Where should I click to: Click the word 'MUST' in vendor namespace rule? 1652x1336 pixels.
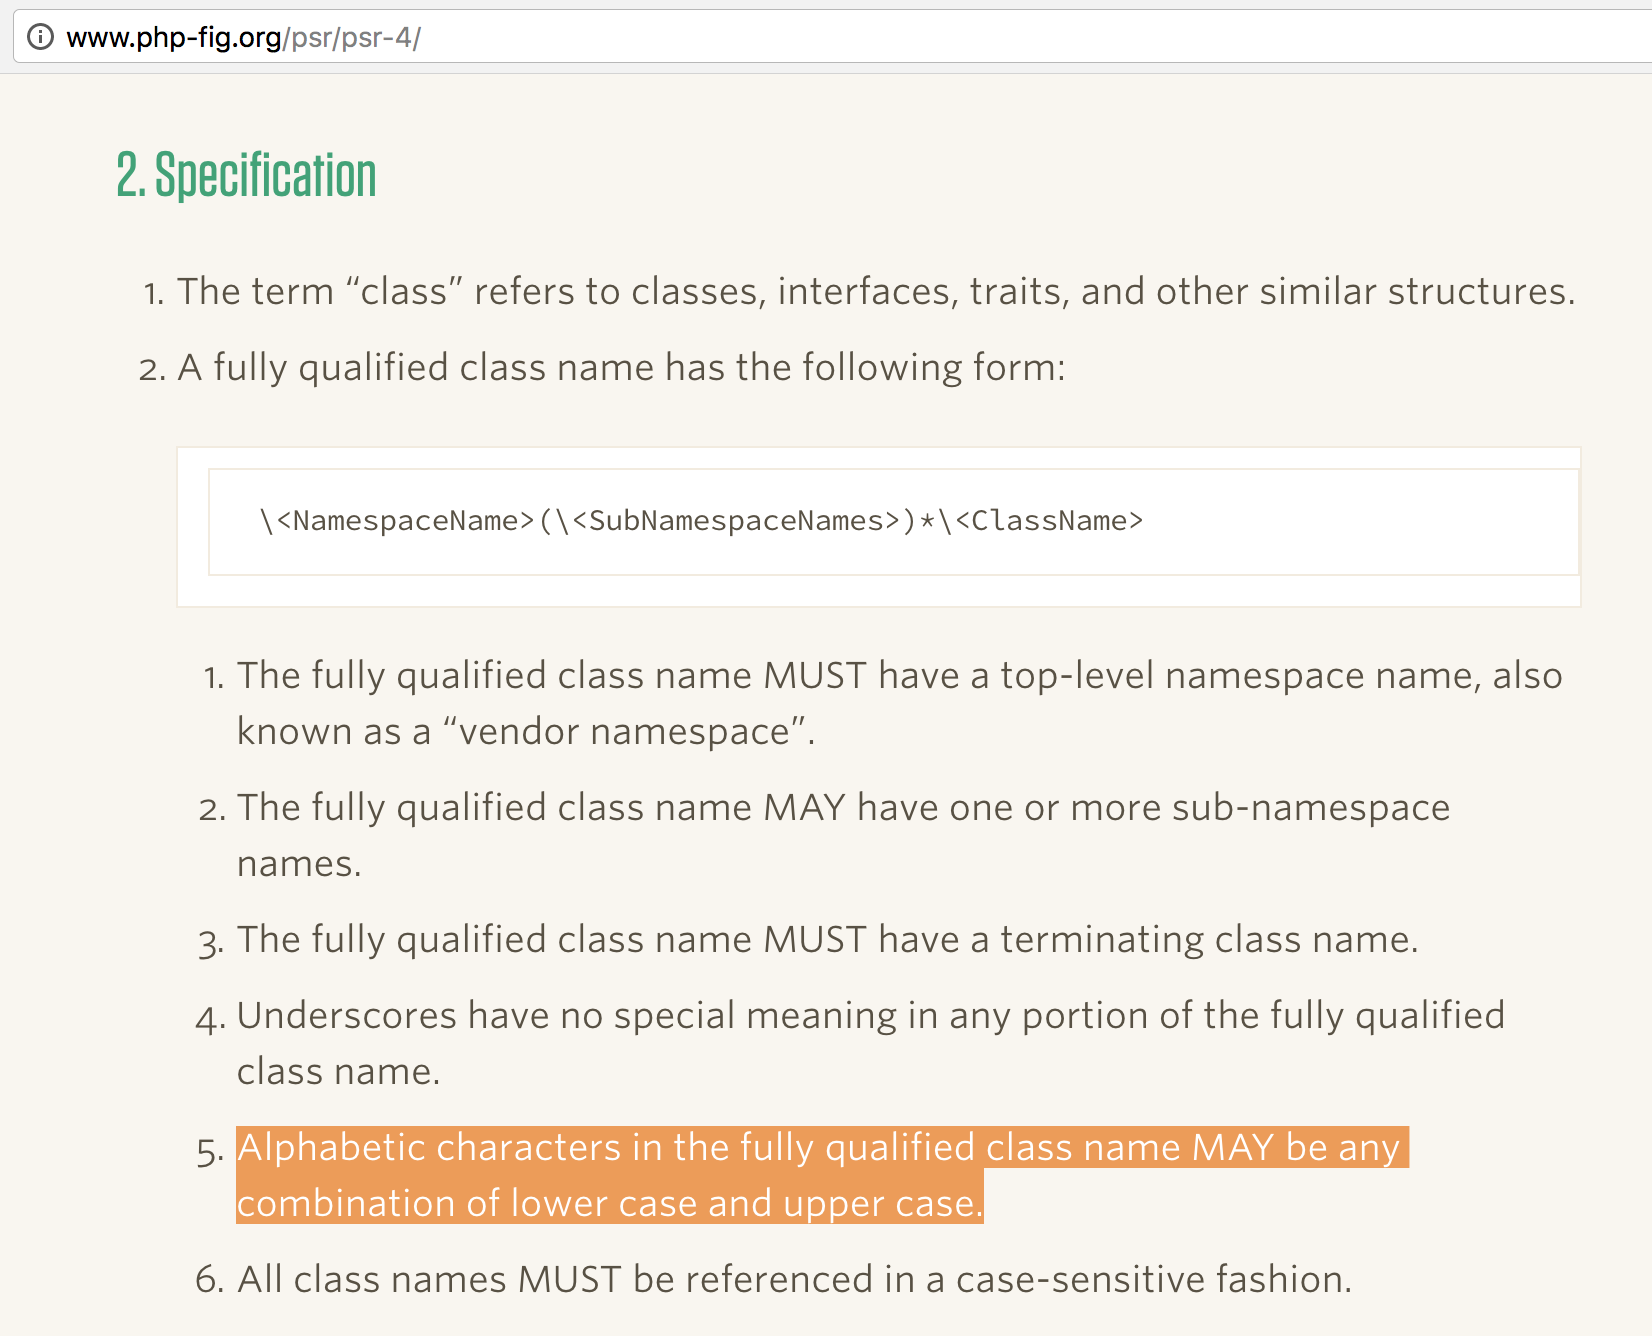click(815, 676)
